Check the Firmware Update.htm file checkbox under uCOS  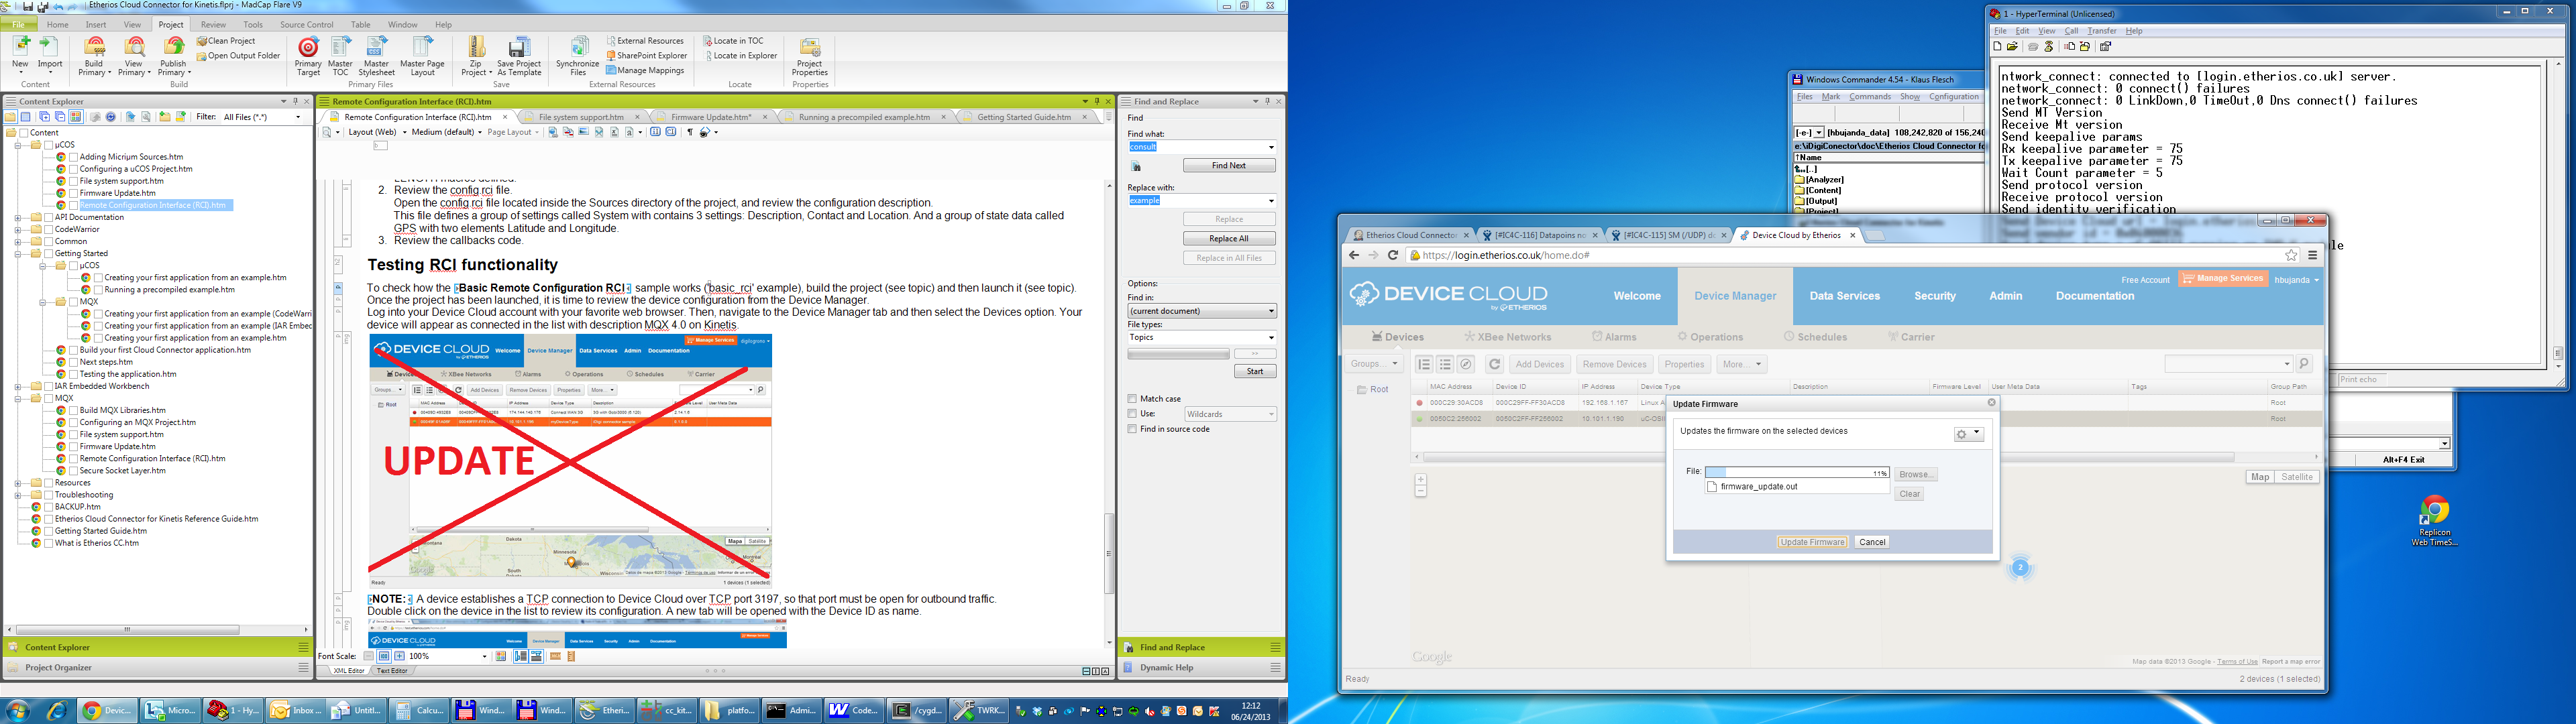tap(73, 193)
